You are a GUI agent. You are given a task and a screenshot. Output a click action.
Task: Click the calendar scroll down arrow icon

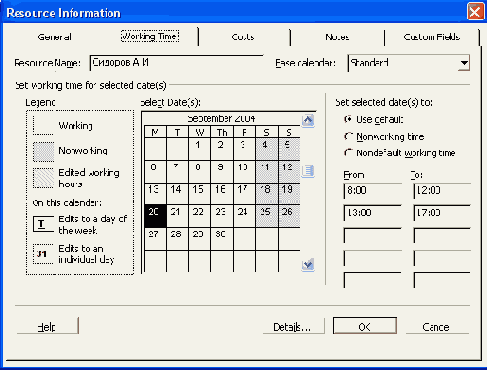coord(308,265)
